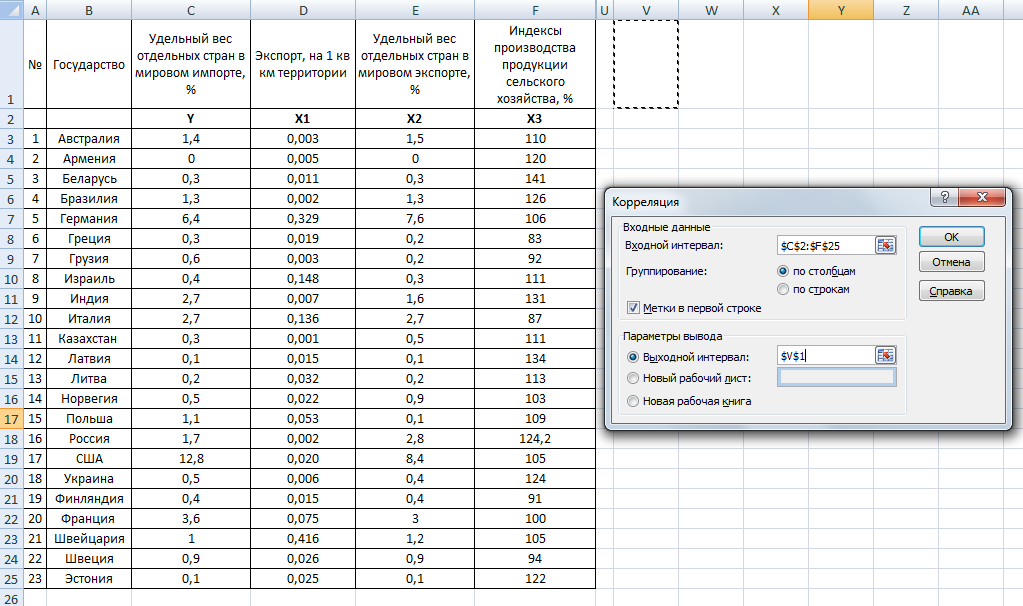Click the Отмена button

coord(951,262)
